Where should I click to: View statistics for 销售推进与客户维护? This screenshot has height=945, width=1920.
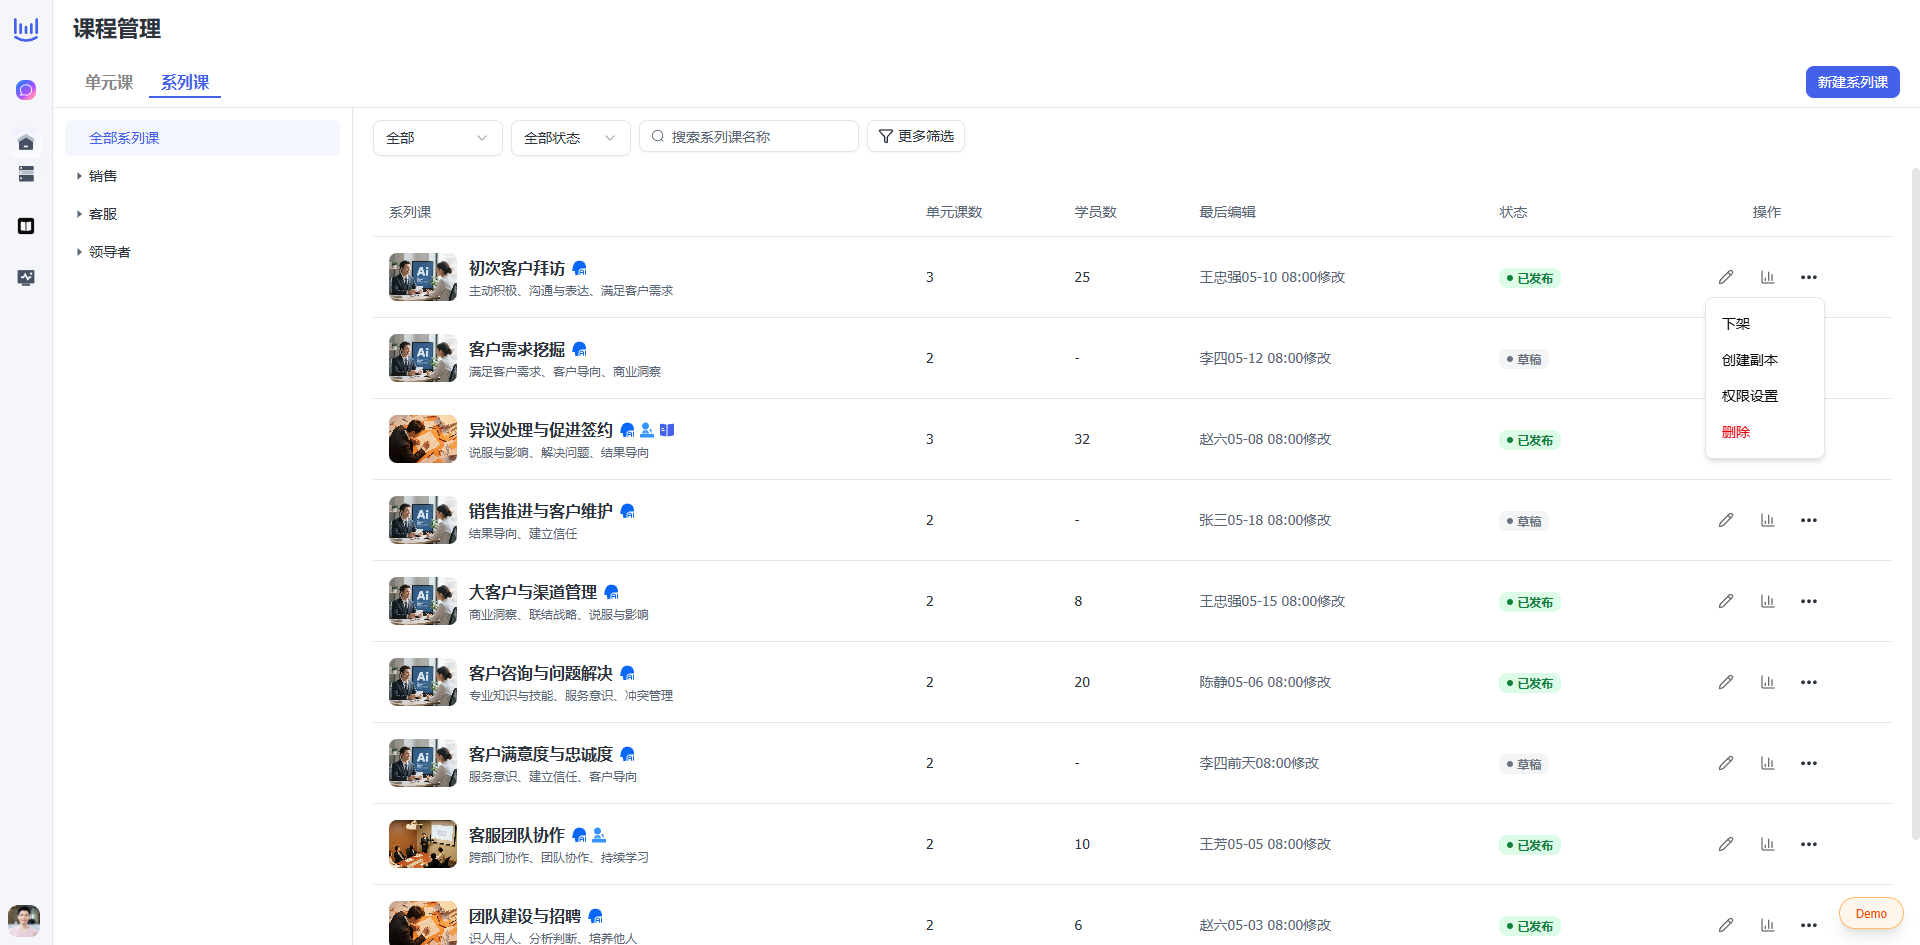(1768, 520)
